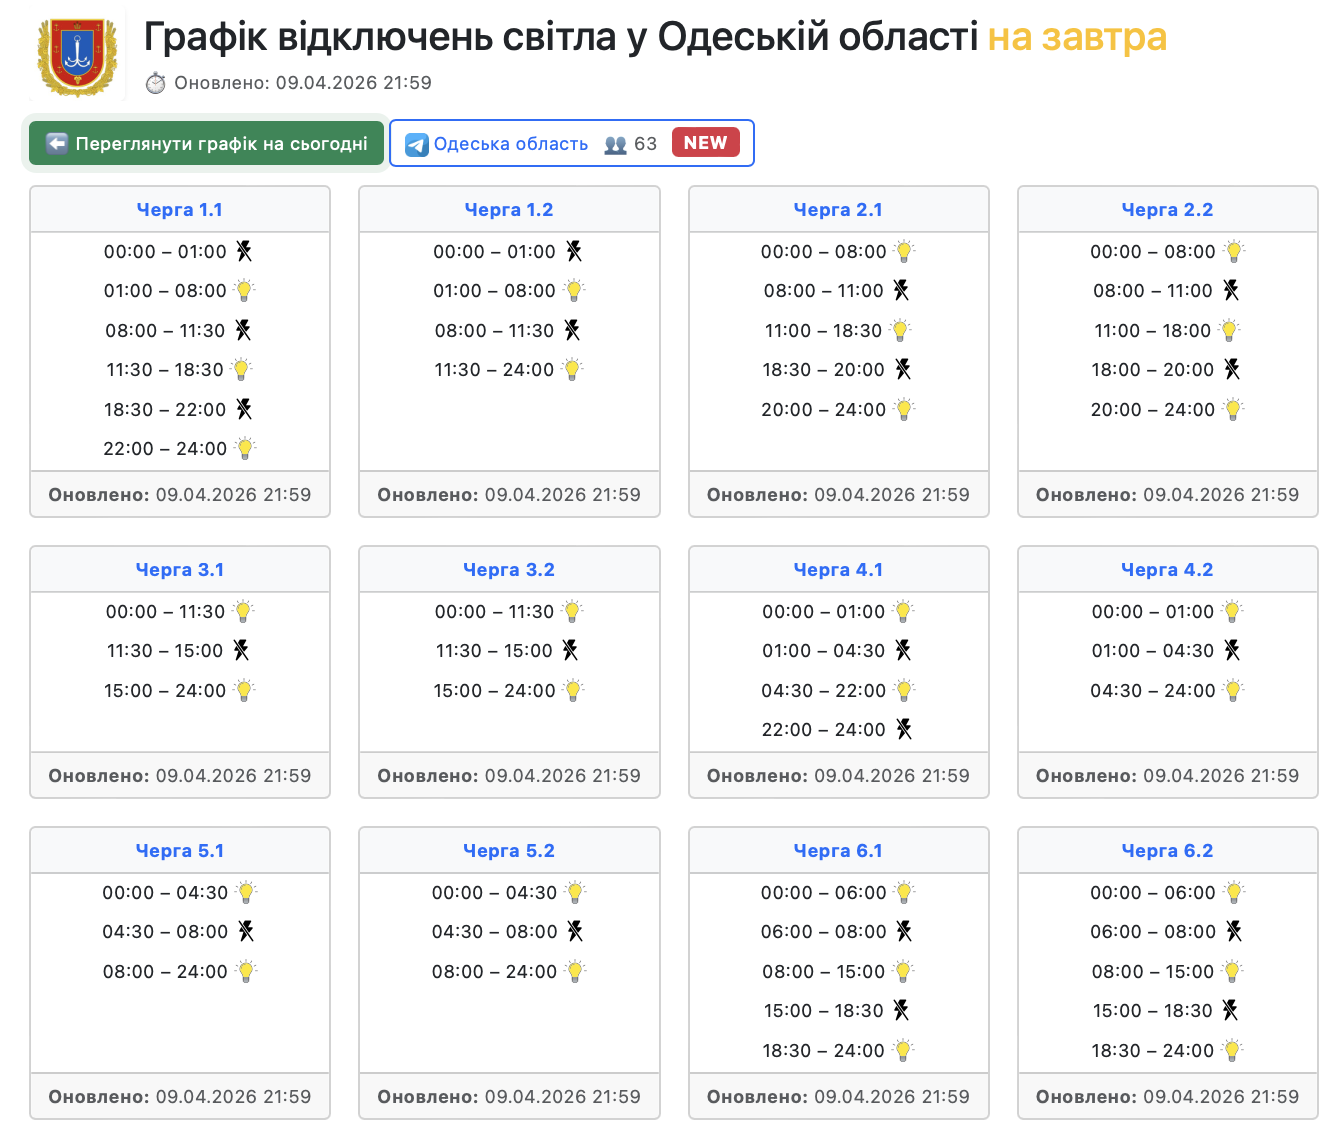Click the light bulb icon for Черга 6.2 18:30 – 24:00
Image resolution: width=1342 pixels, height=1134 pixels.
[x=1232, y=1051]
